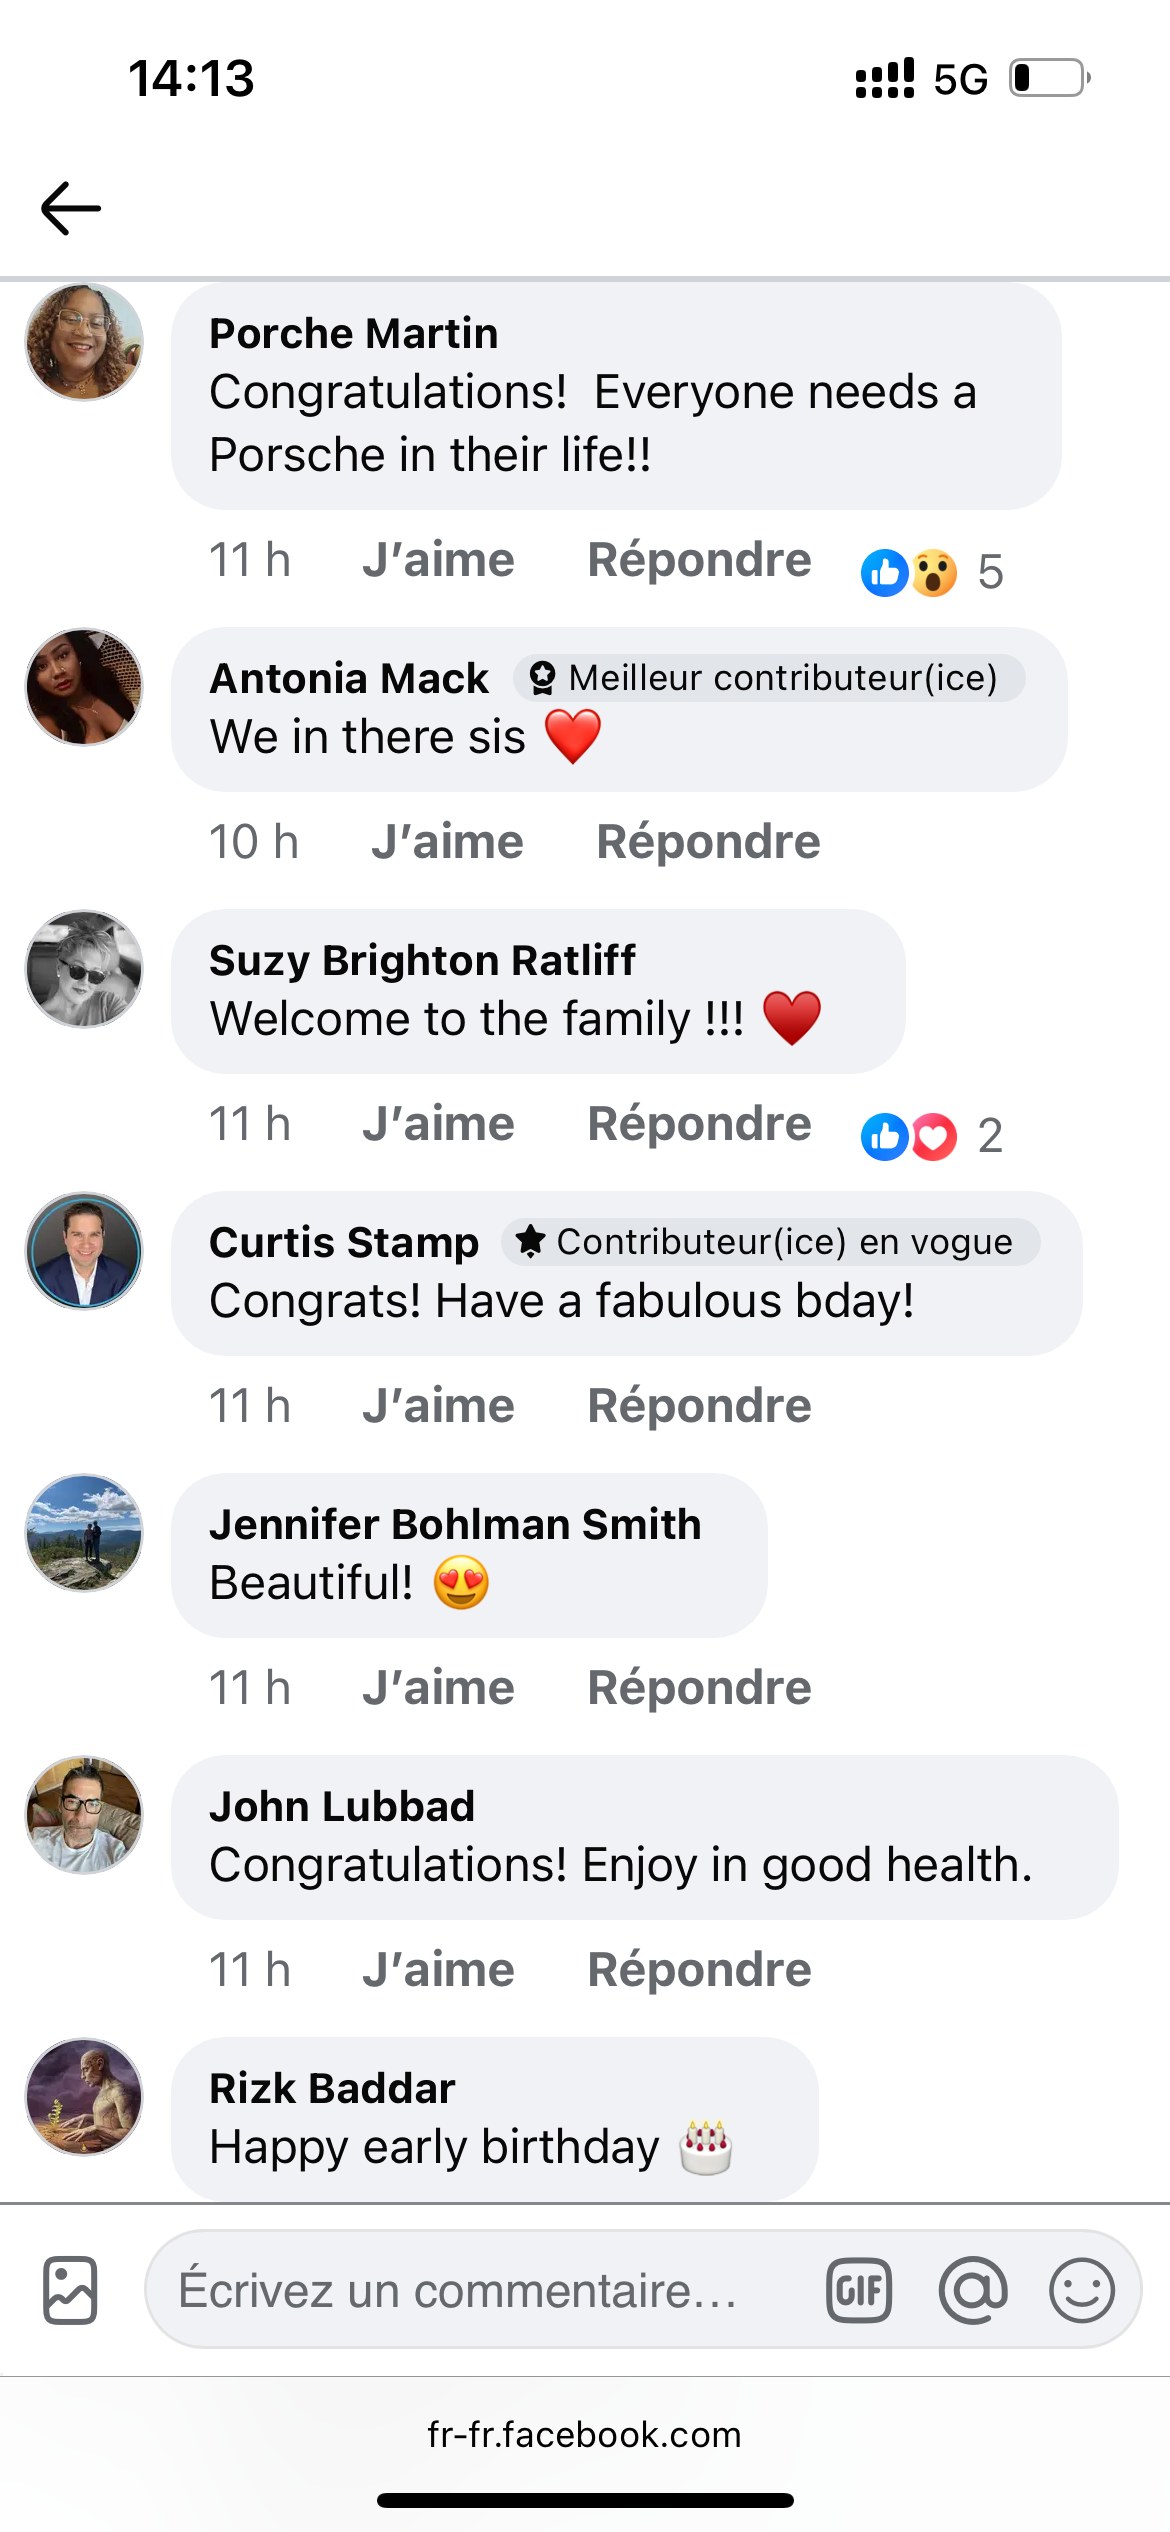Tap the @ mention icon

point(972,2289)
